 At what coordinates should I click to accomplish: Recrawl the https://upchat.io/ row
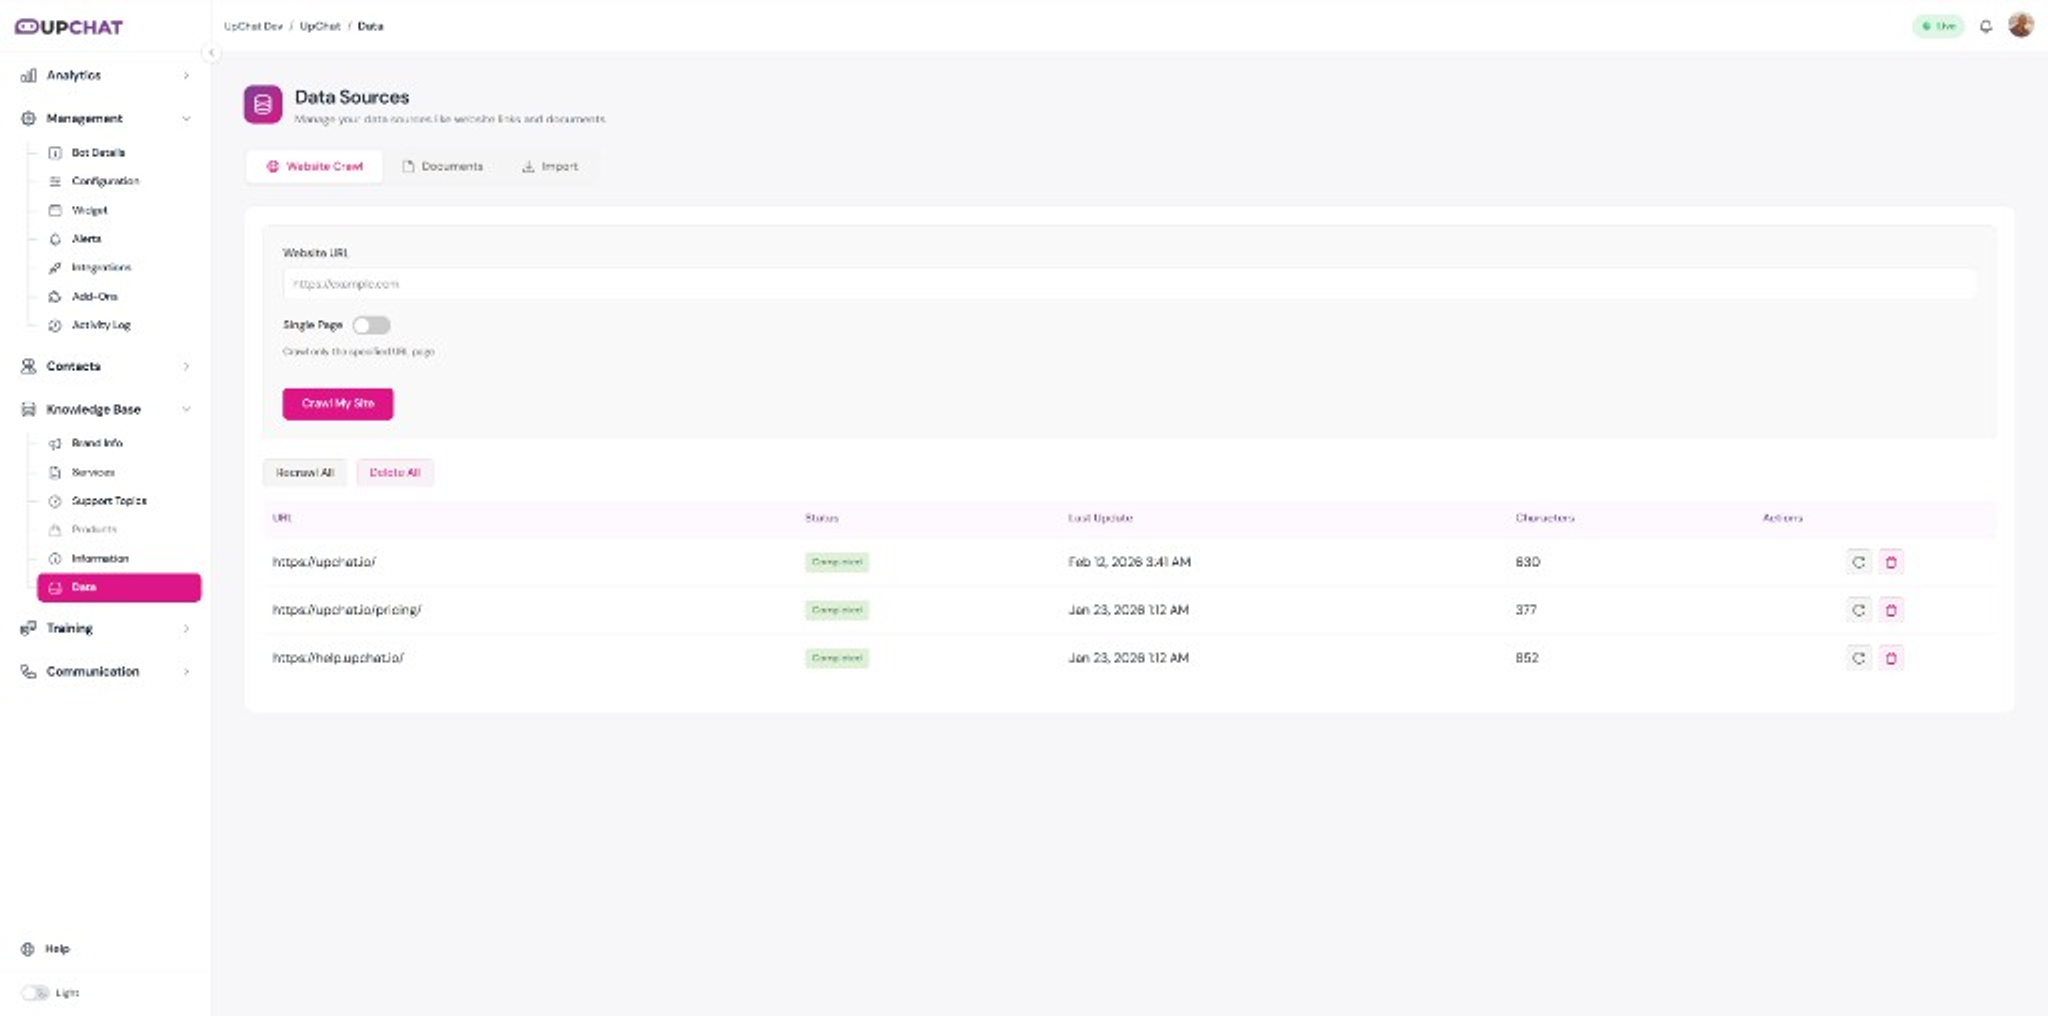click(1858, 562)
